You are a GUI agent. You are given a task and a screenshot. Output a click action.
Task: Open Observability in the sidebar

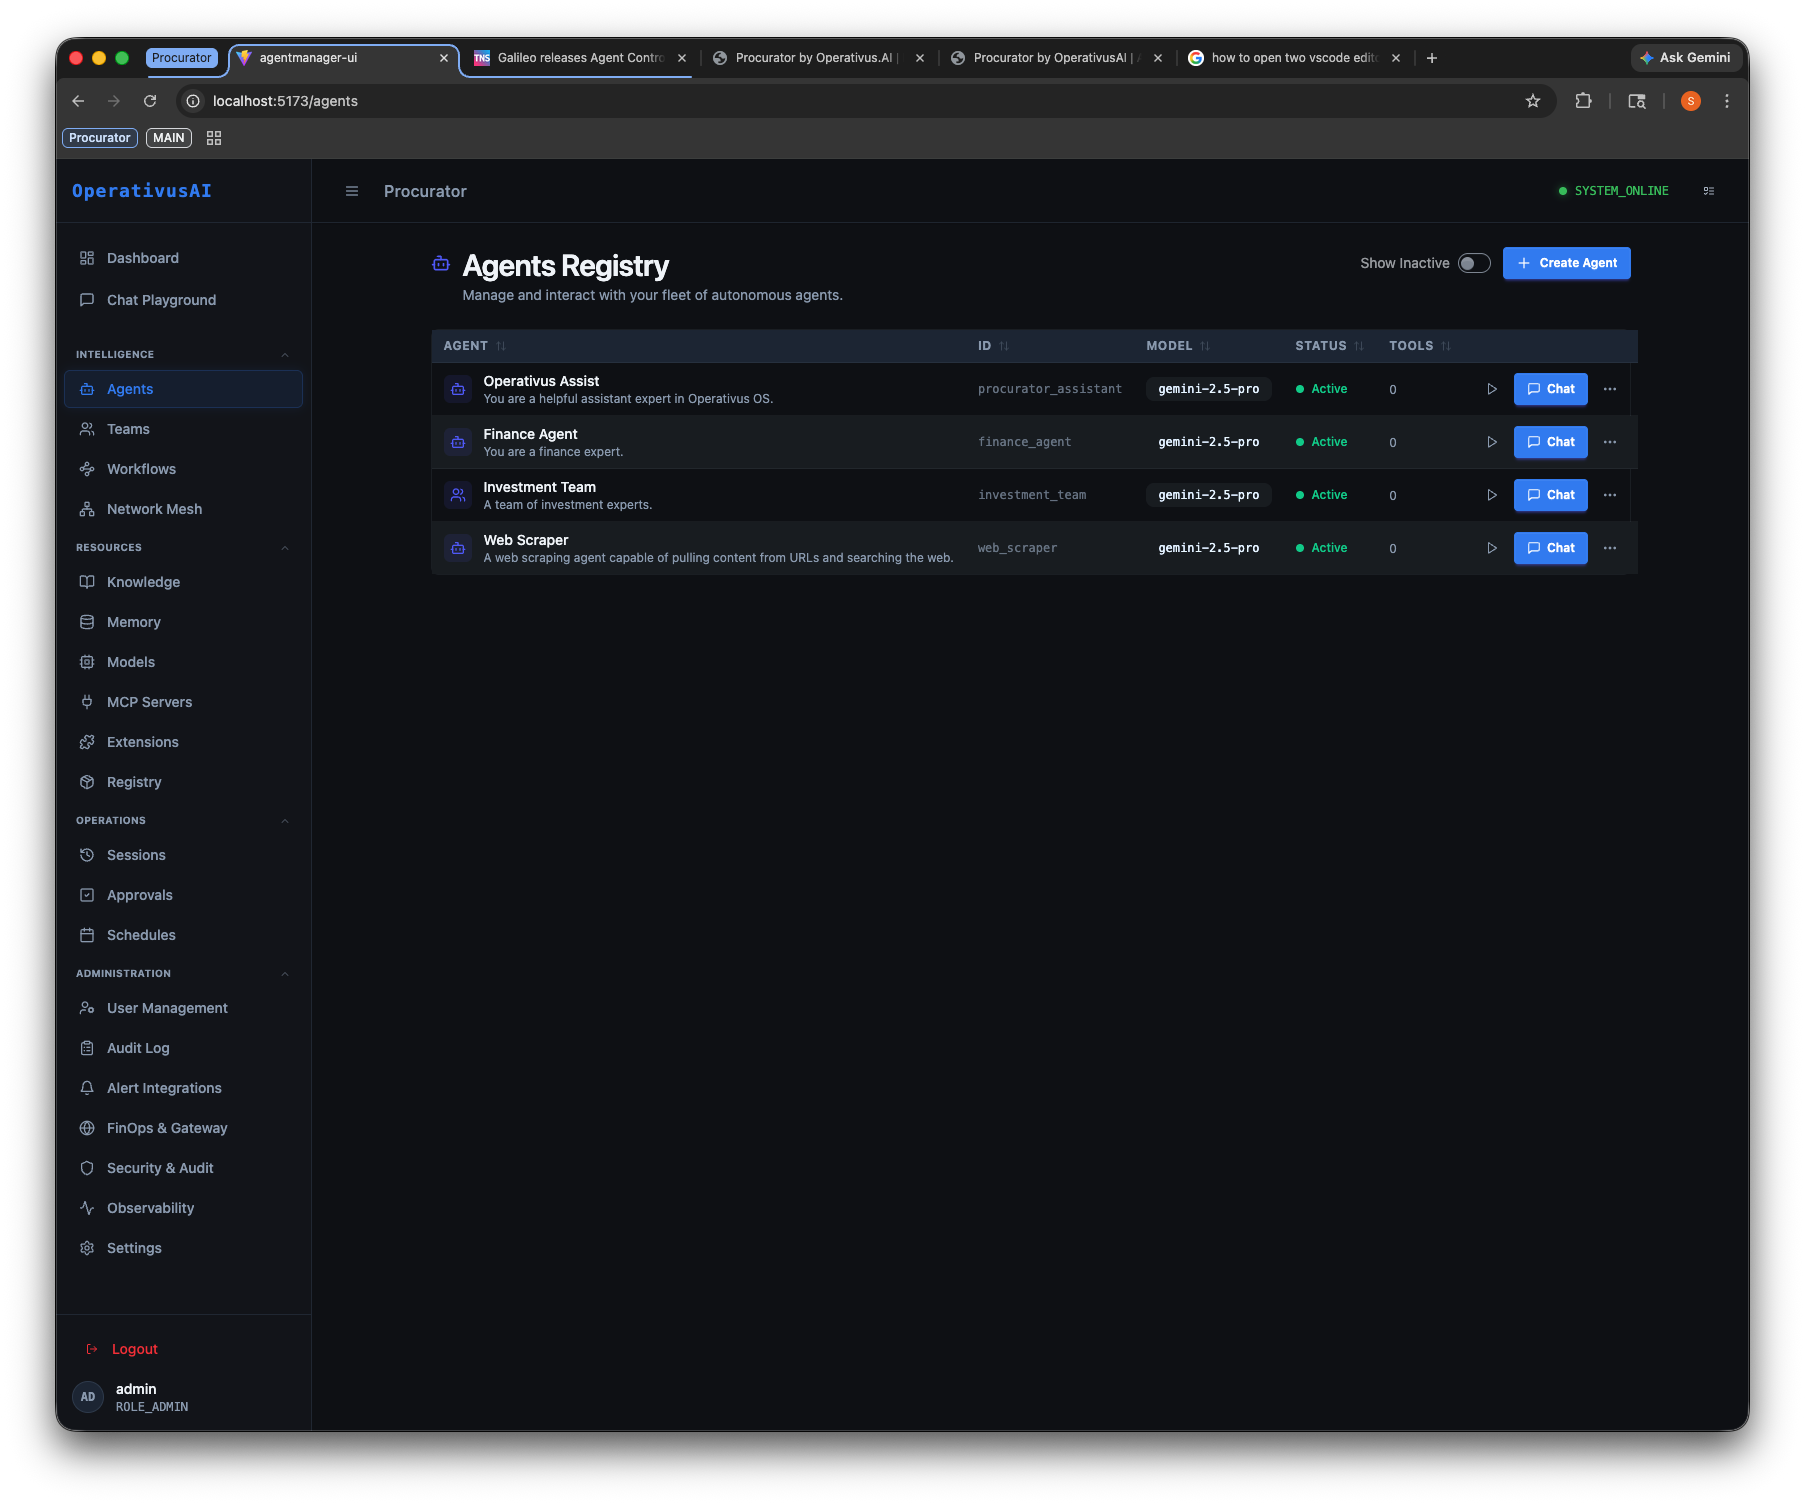[x=184, y=1208]
